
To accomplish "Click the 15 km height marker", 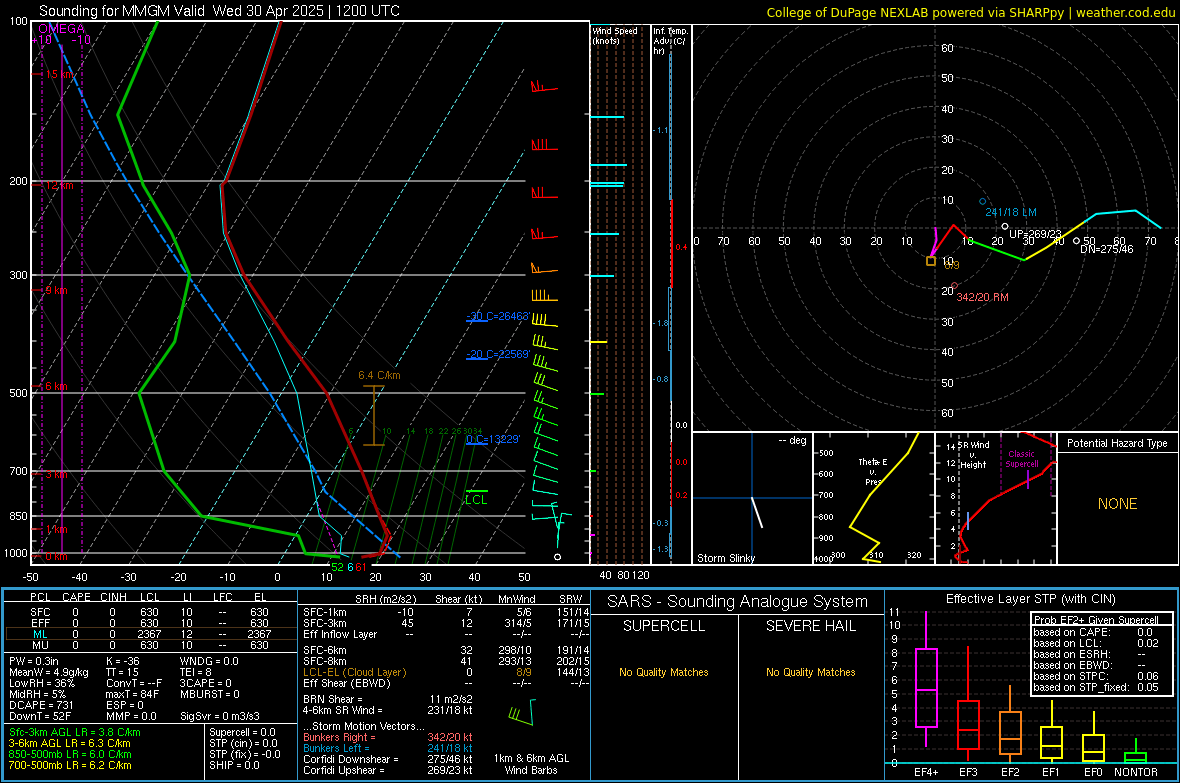I will [x=60, y=75].
